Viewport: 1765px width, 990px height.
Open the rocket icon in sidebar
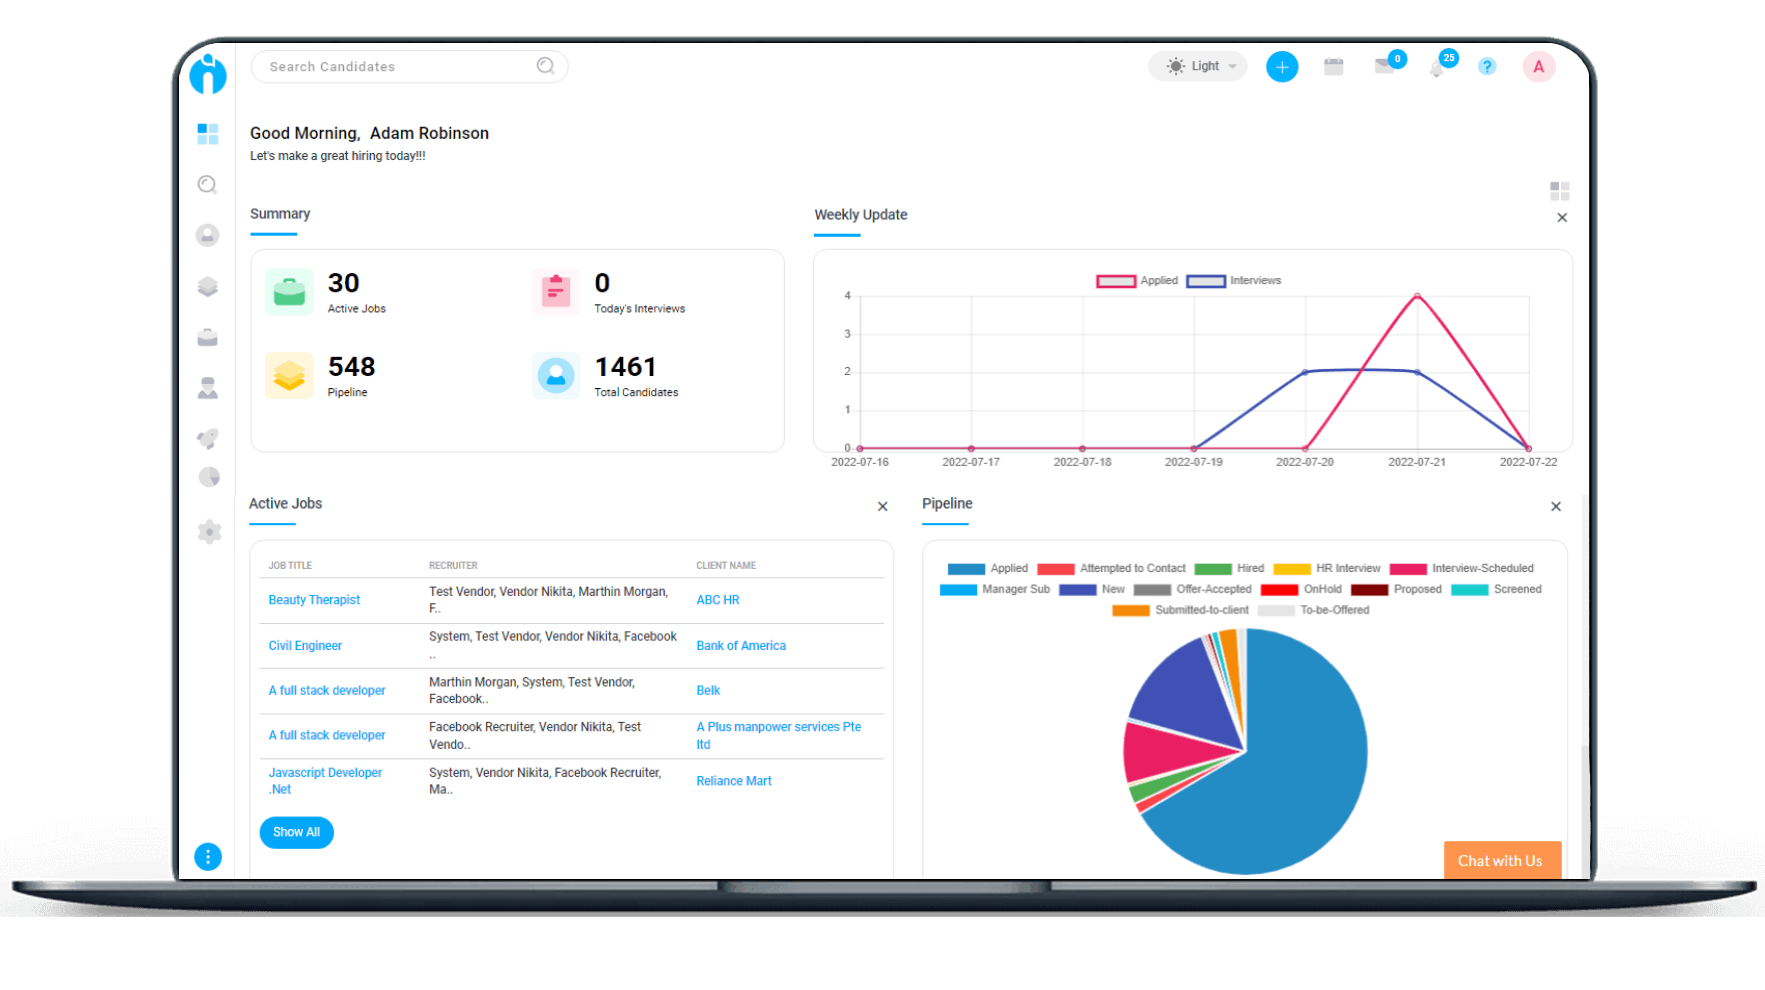click(207, 438)
